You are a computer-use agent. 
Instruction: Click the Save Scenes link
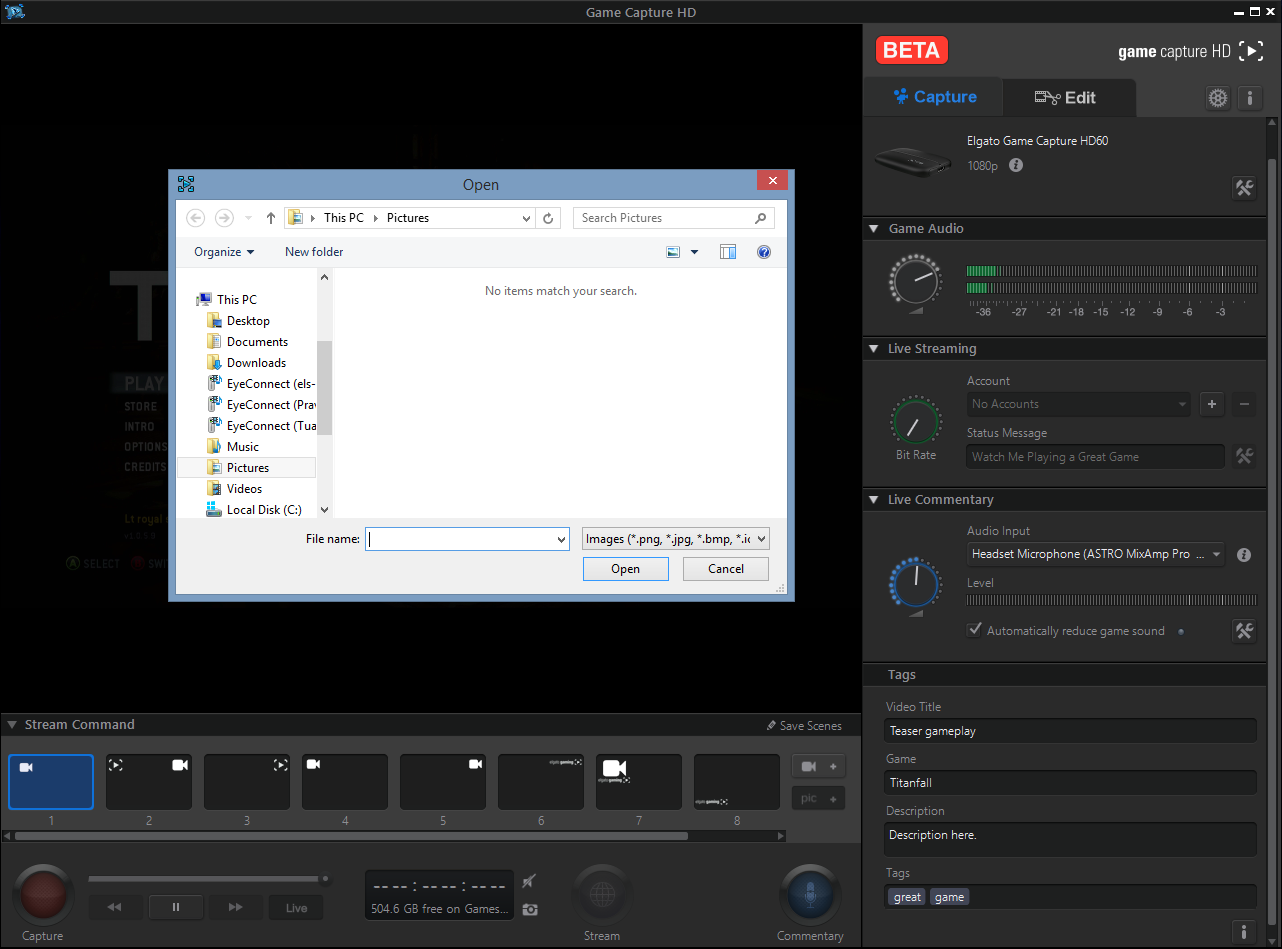804,726
